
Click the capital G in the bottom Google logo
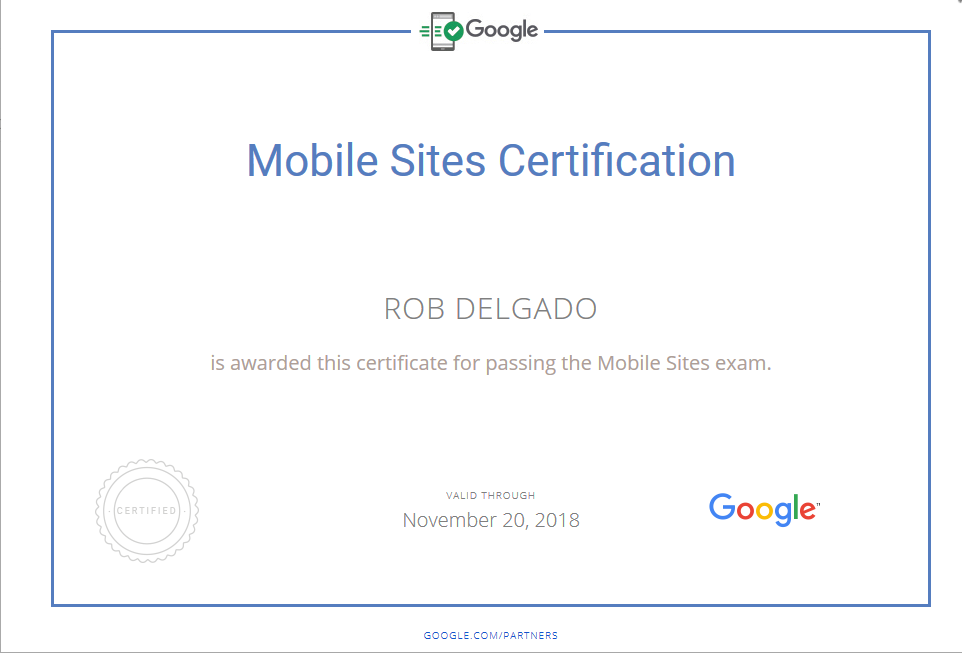click(x=721, y=509)
